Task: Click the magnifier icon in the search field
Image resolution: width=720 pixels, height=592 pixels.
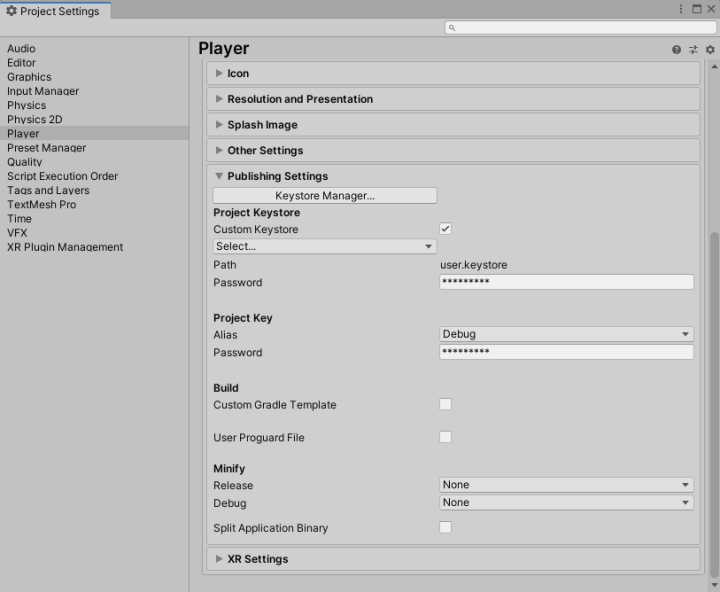Action: click(x=453, y=28)
